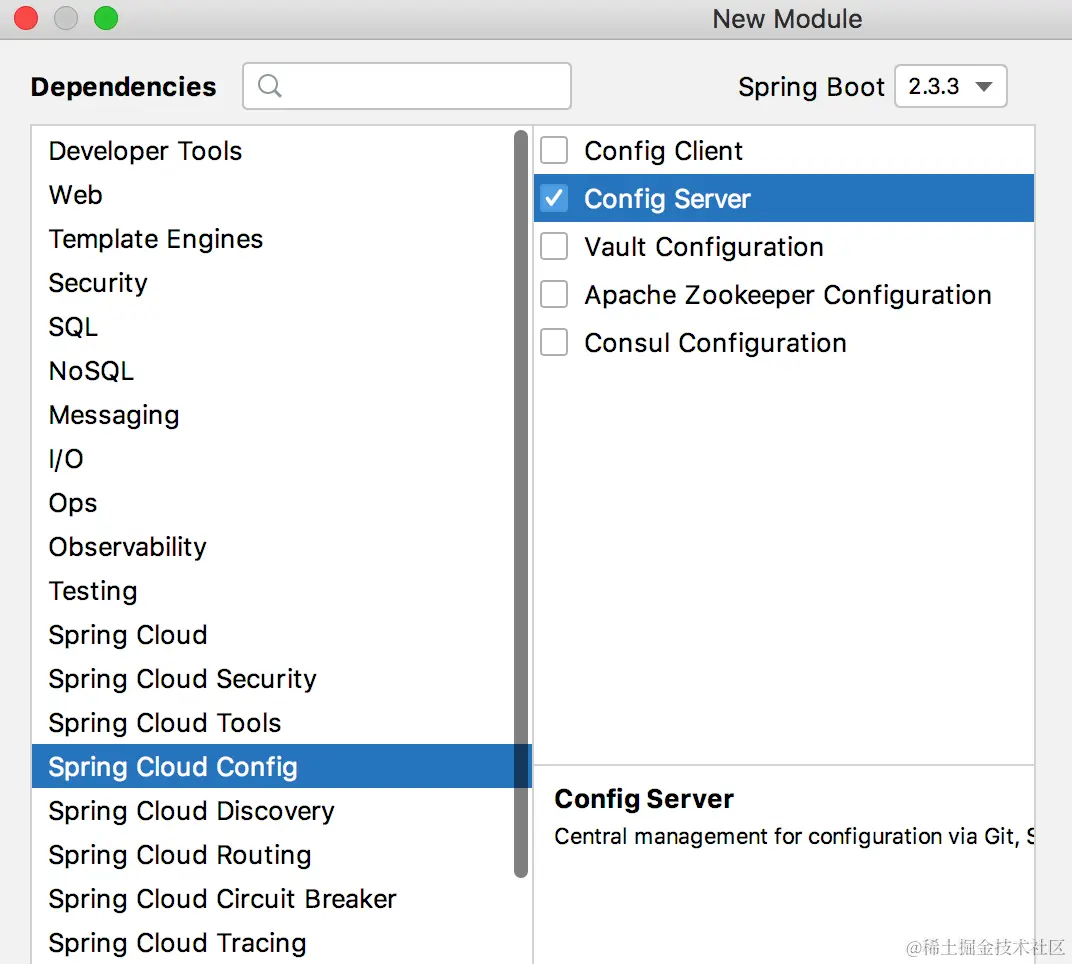The image size is (1072, 964).
Task: Click the Apache Zookeeper Configuration label
Action: click(x=788, y=295)
